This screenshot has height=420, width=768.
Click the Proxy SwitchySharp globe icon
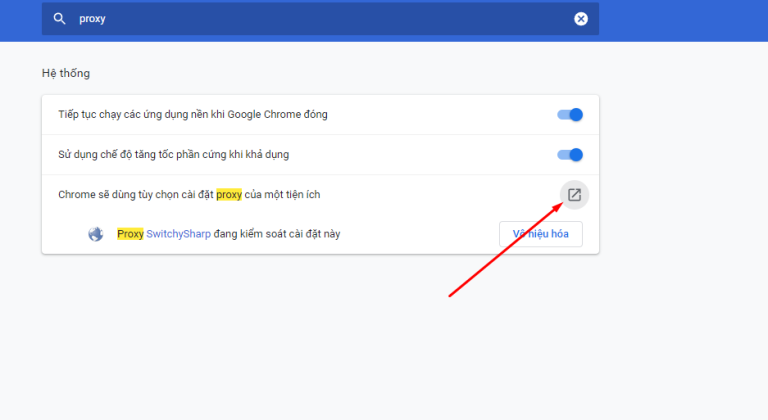[96, 235]
